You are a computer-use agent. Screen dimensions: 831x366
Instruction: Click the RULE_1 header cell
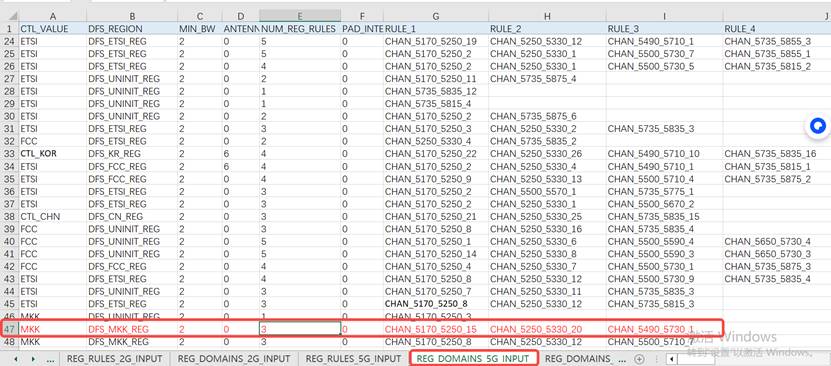coord(436,29)
